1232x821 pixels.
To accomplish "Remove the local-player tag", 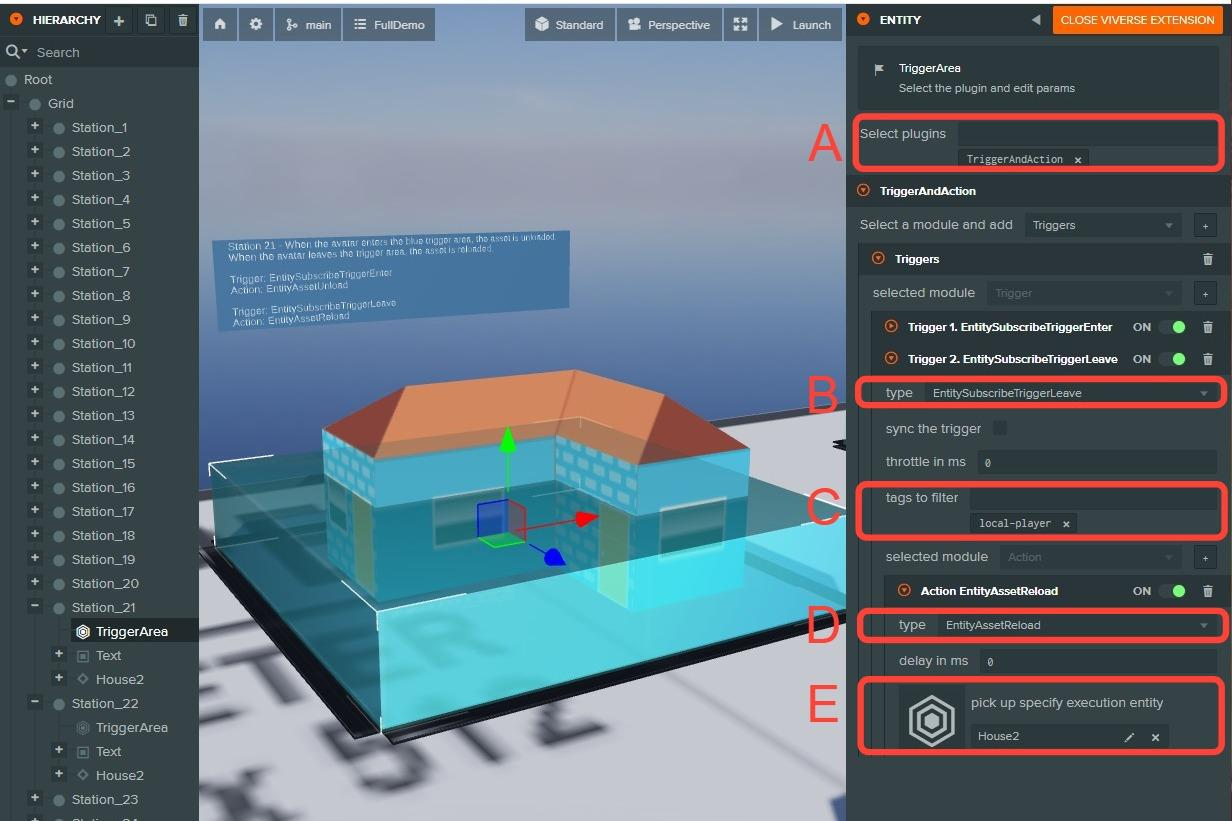I will coord(1066,523).
